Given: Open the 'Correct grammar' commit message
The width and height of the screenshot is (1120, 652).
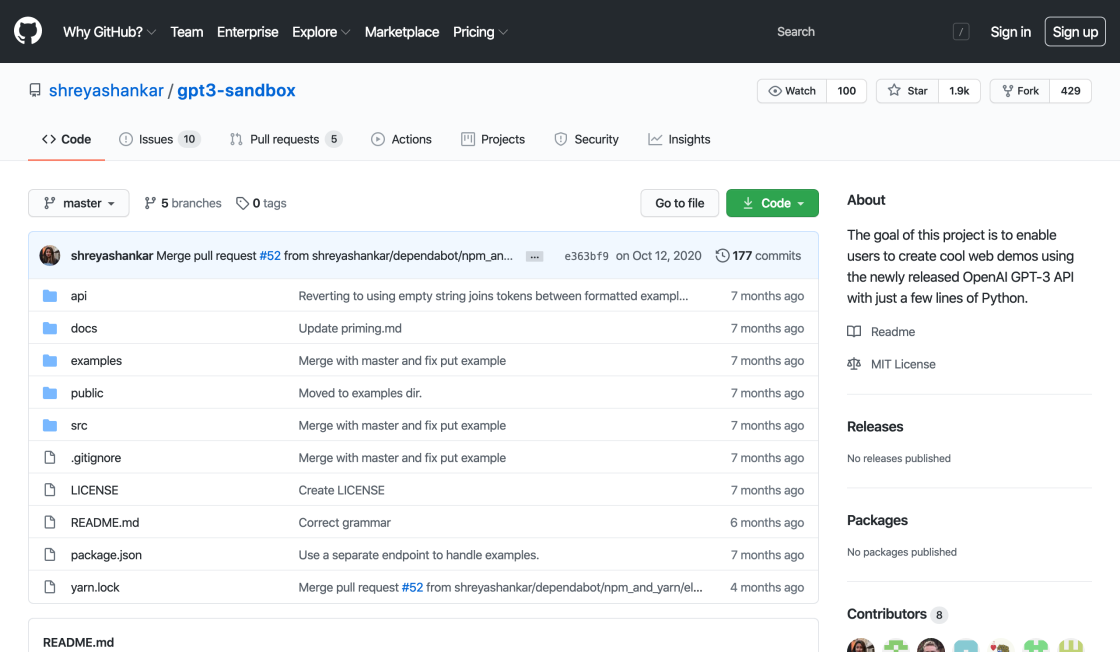Looking at the screenshot, I should click(344, 522).
